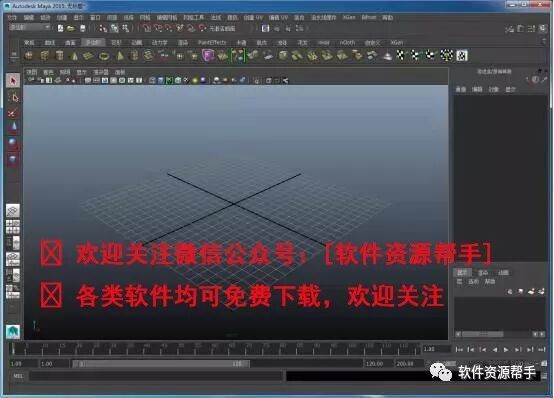
Task: Open the Help menu in main menubar
Action: (388, 17)
